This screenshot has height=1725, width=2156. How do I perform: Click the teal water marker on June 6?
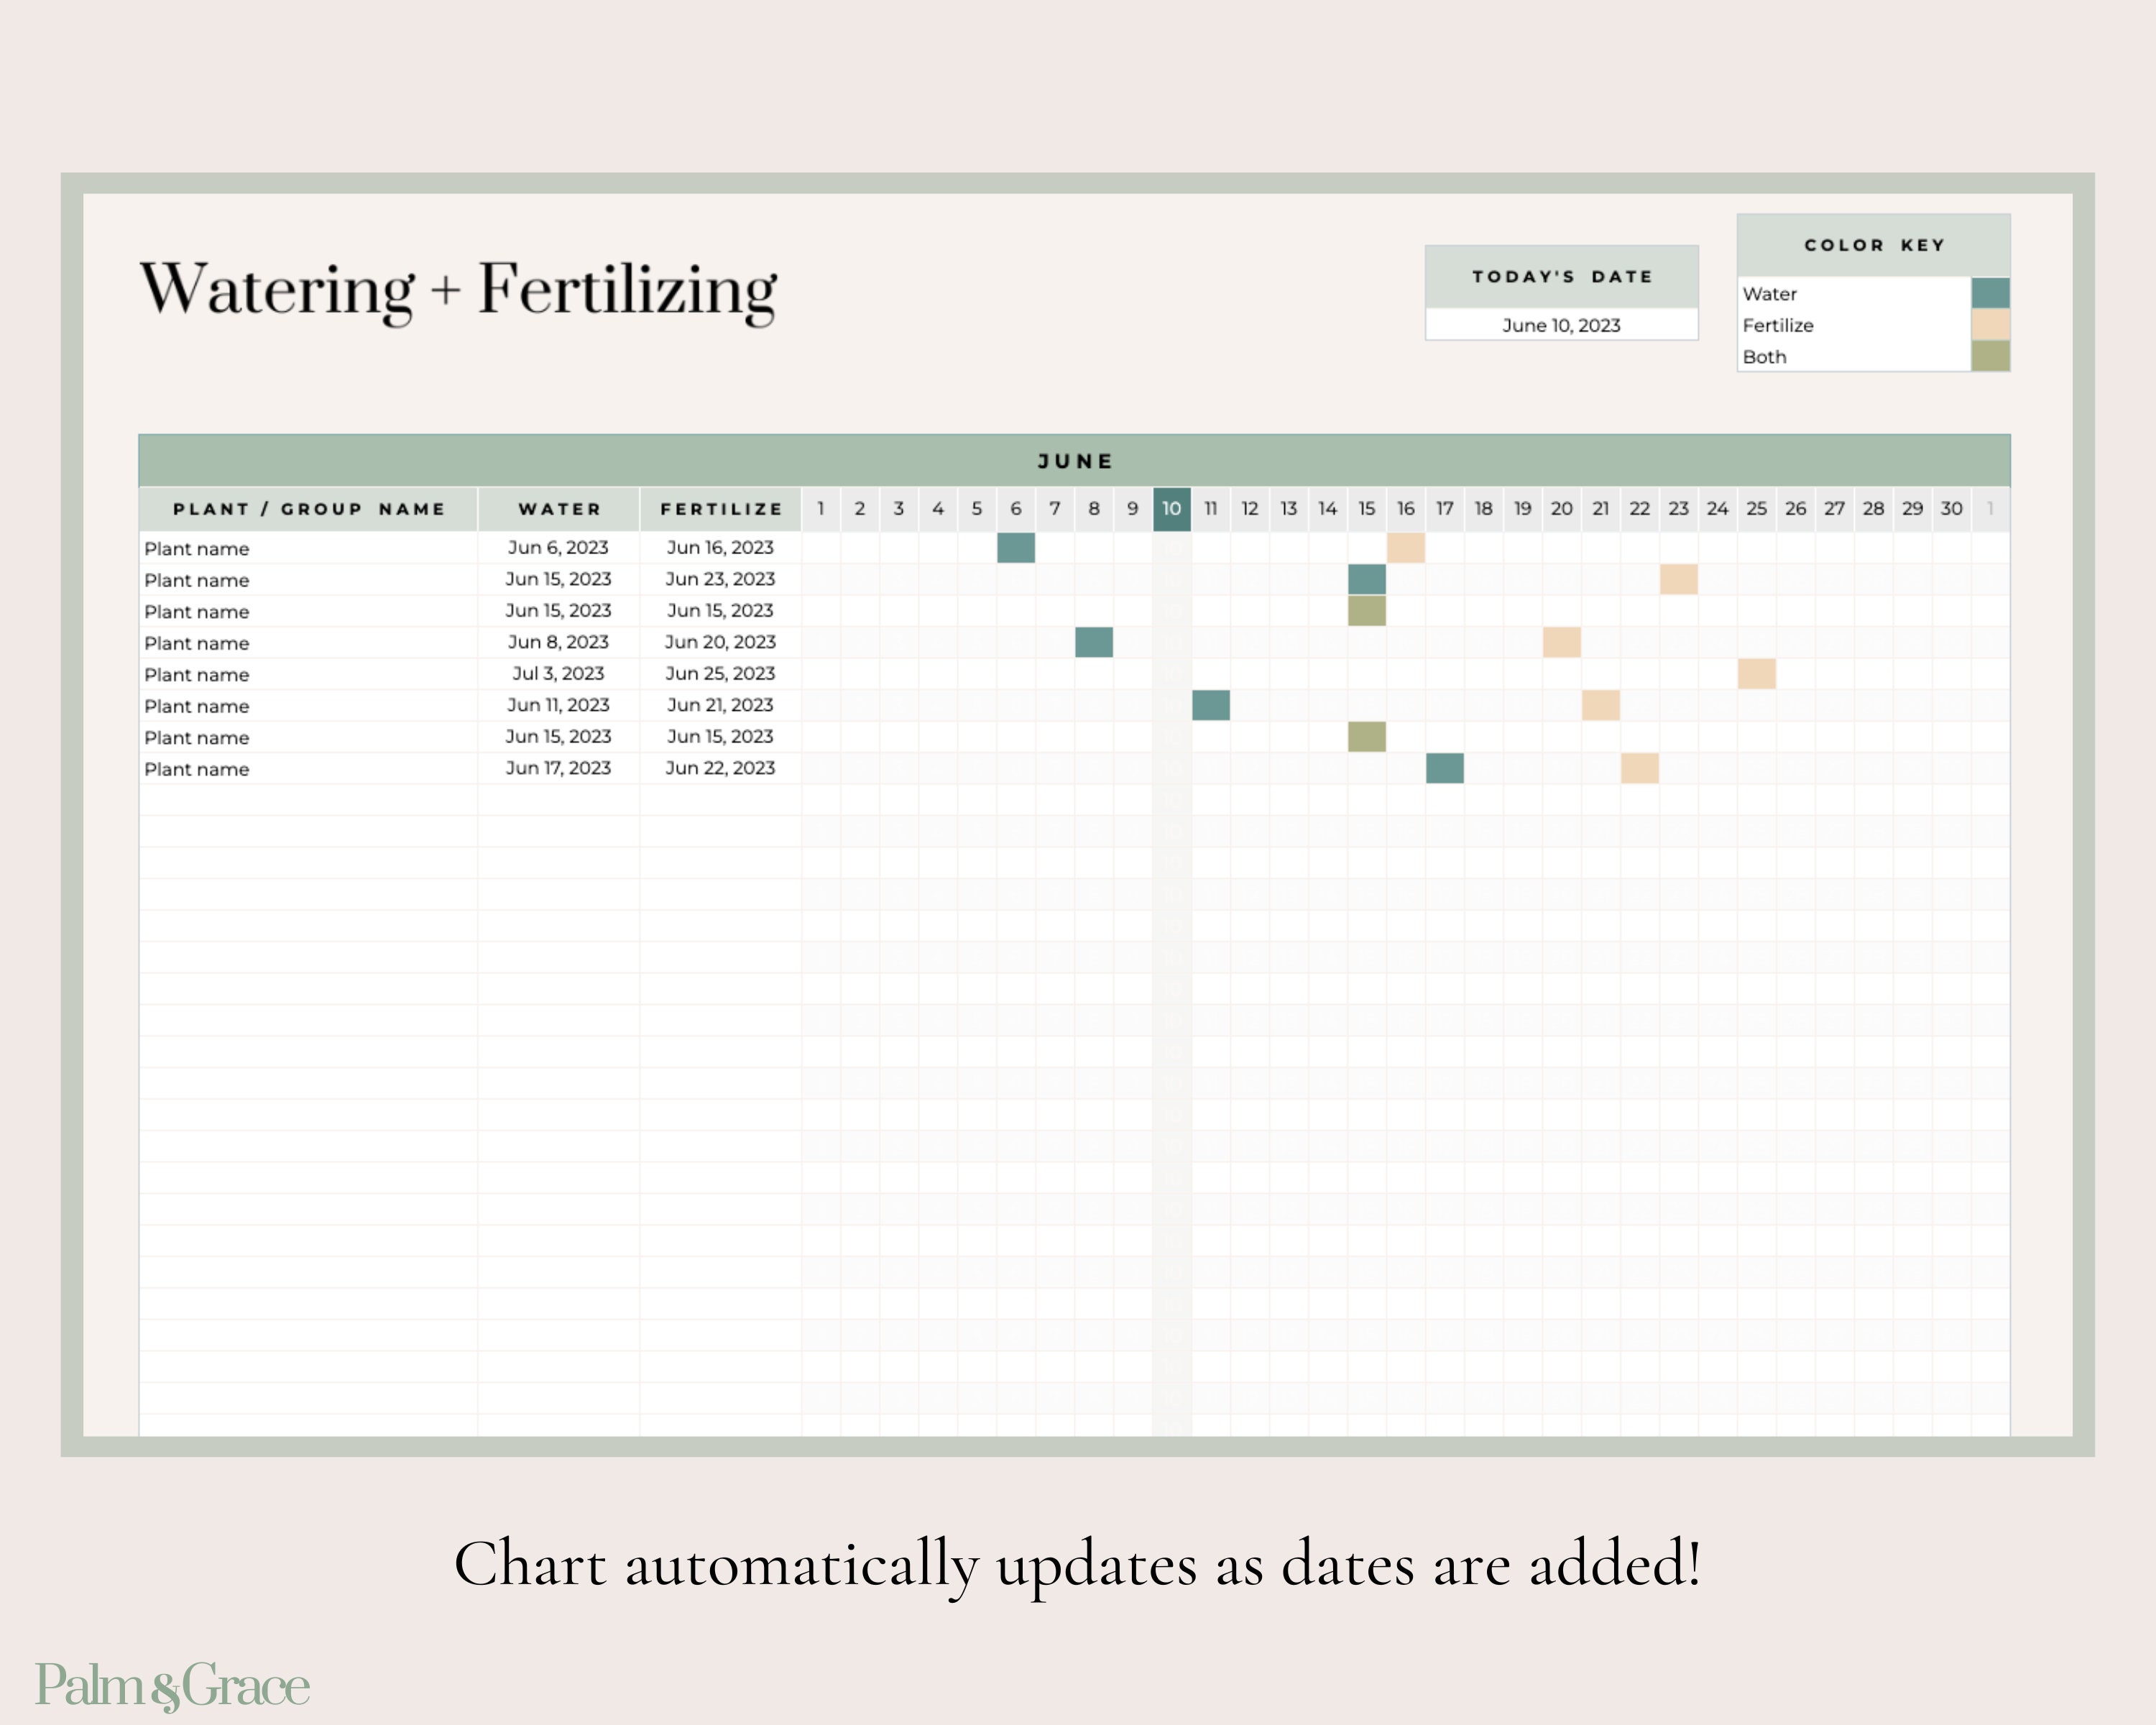click(x=1015, y=548)
